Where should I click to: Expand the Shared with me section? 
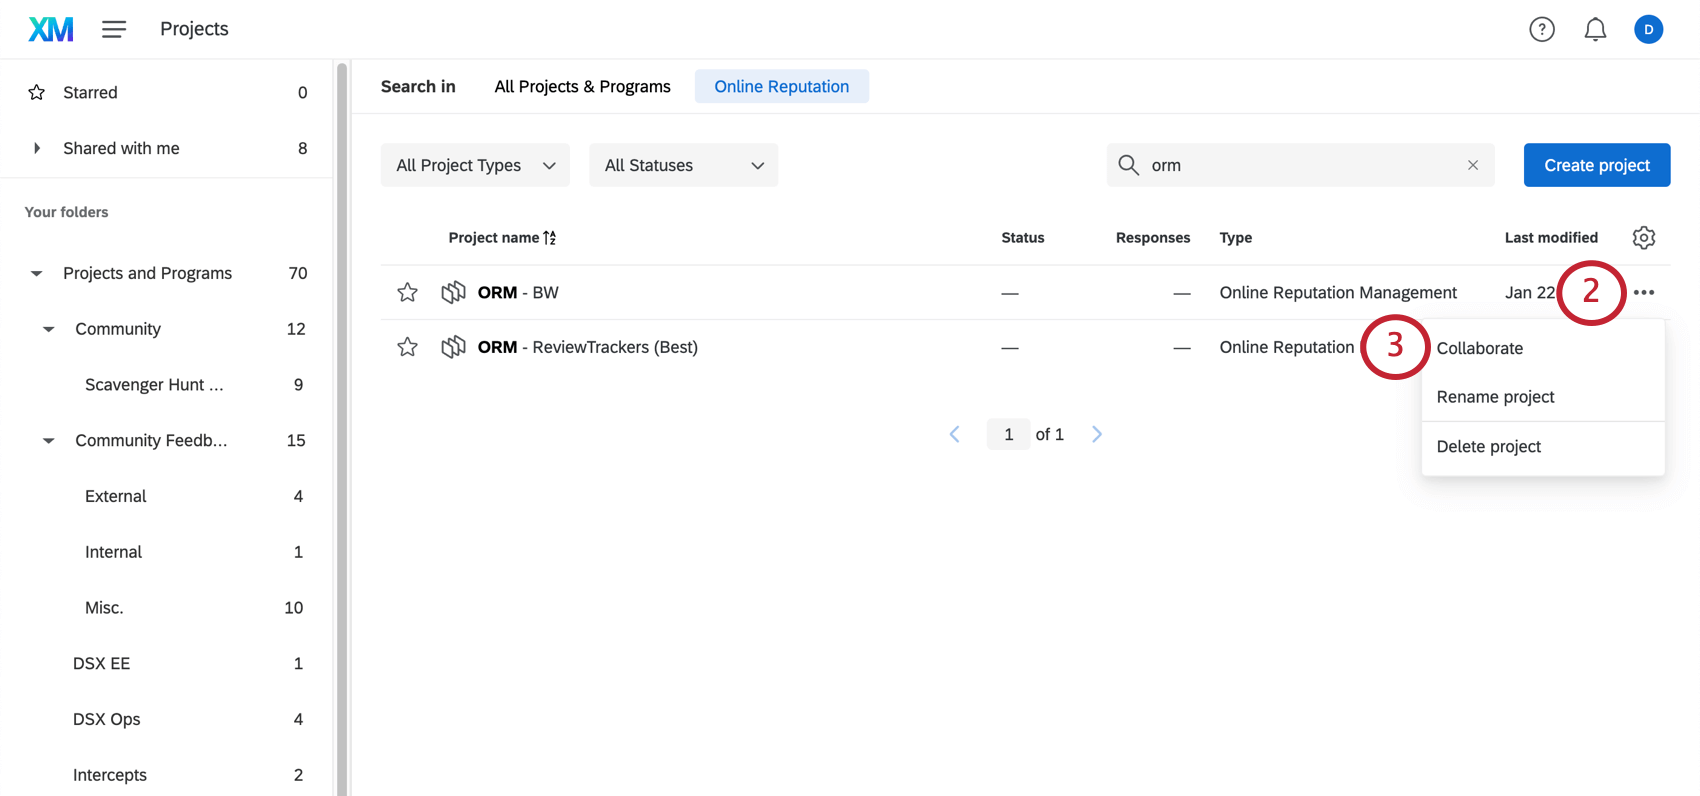(37, 148)
